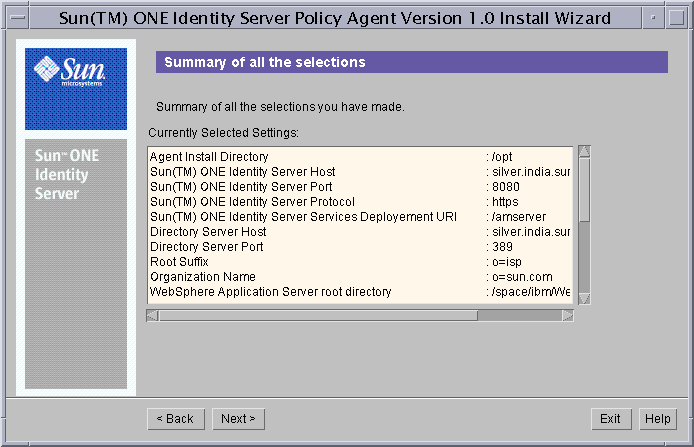The width and height of the screenshot is (694, 447).
Task: Click the 389 port value
Action: pyautogui.click(x=502, y=247)
